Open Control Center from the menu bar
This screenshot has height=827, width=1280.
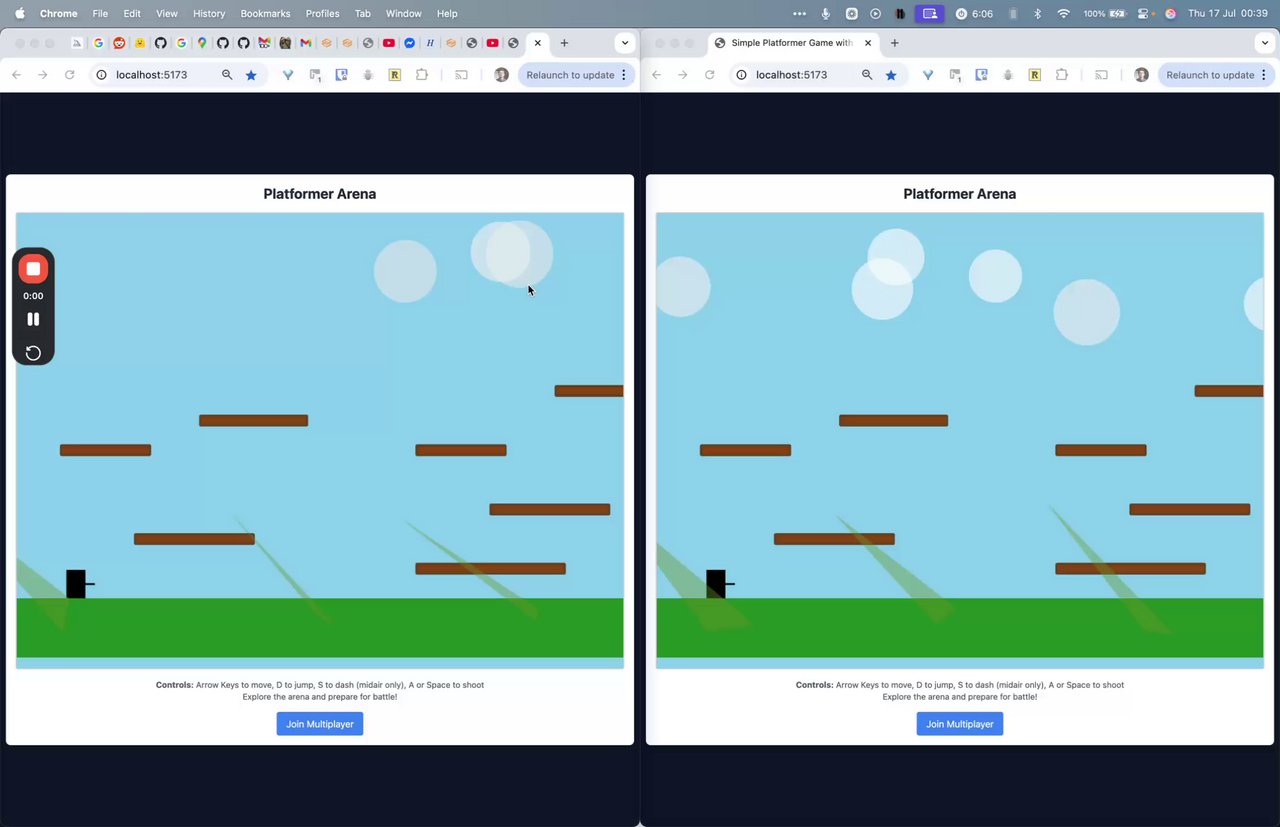(1145, 13)
